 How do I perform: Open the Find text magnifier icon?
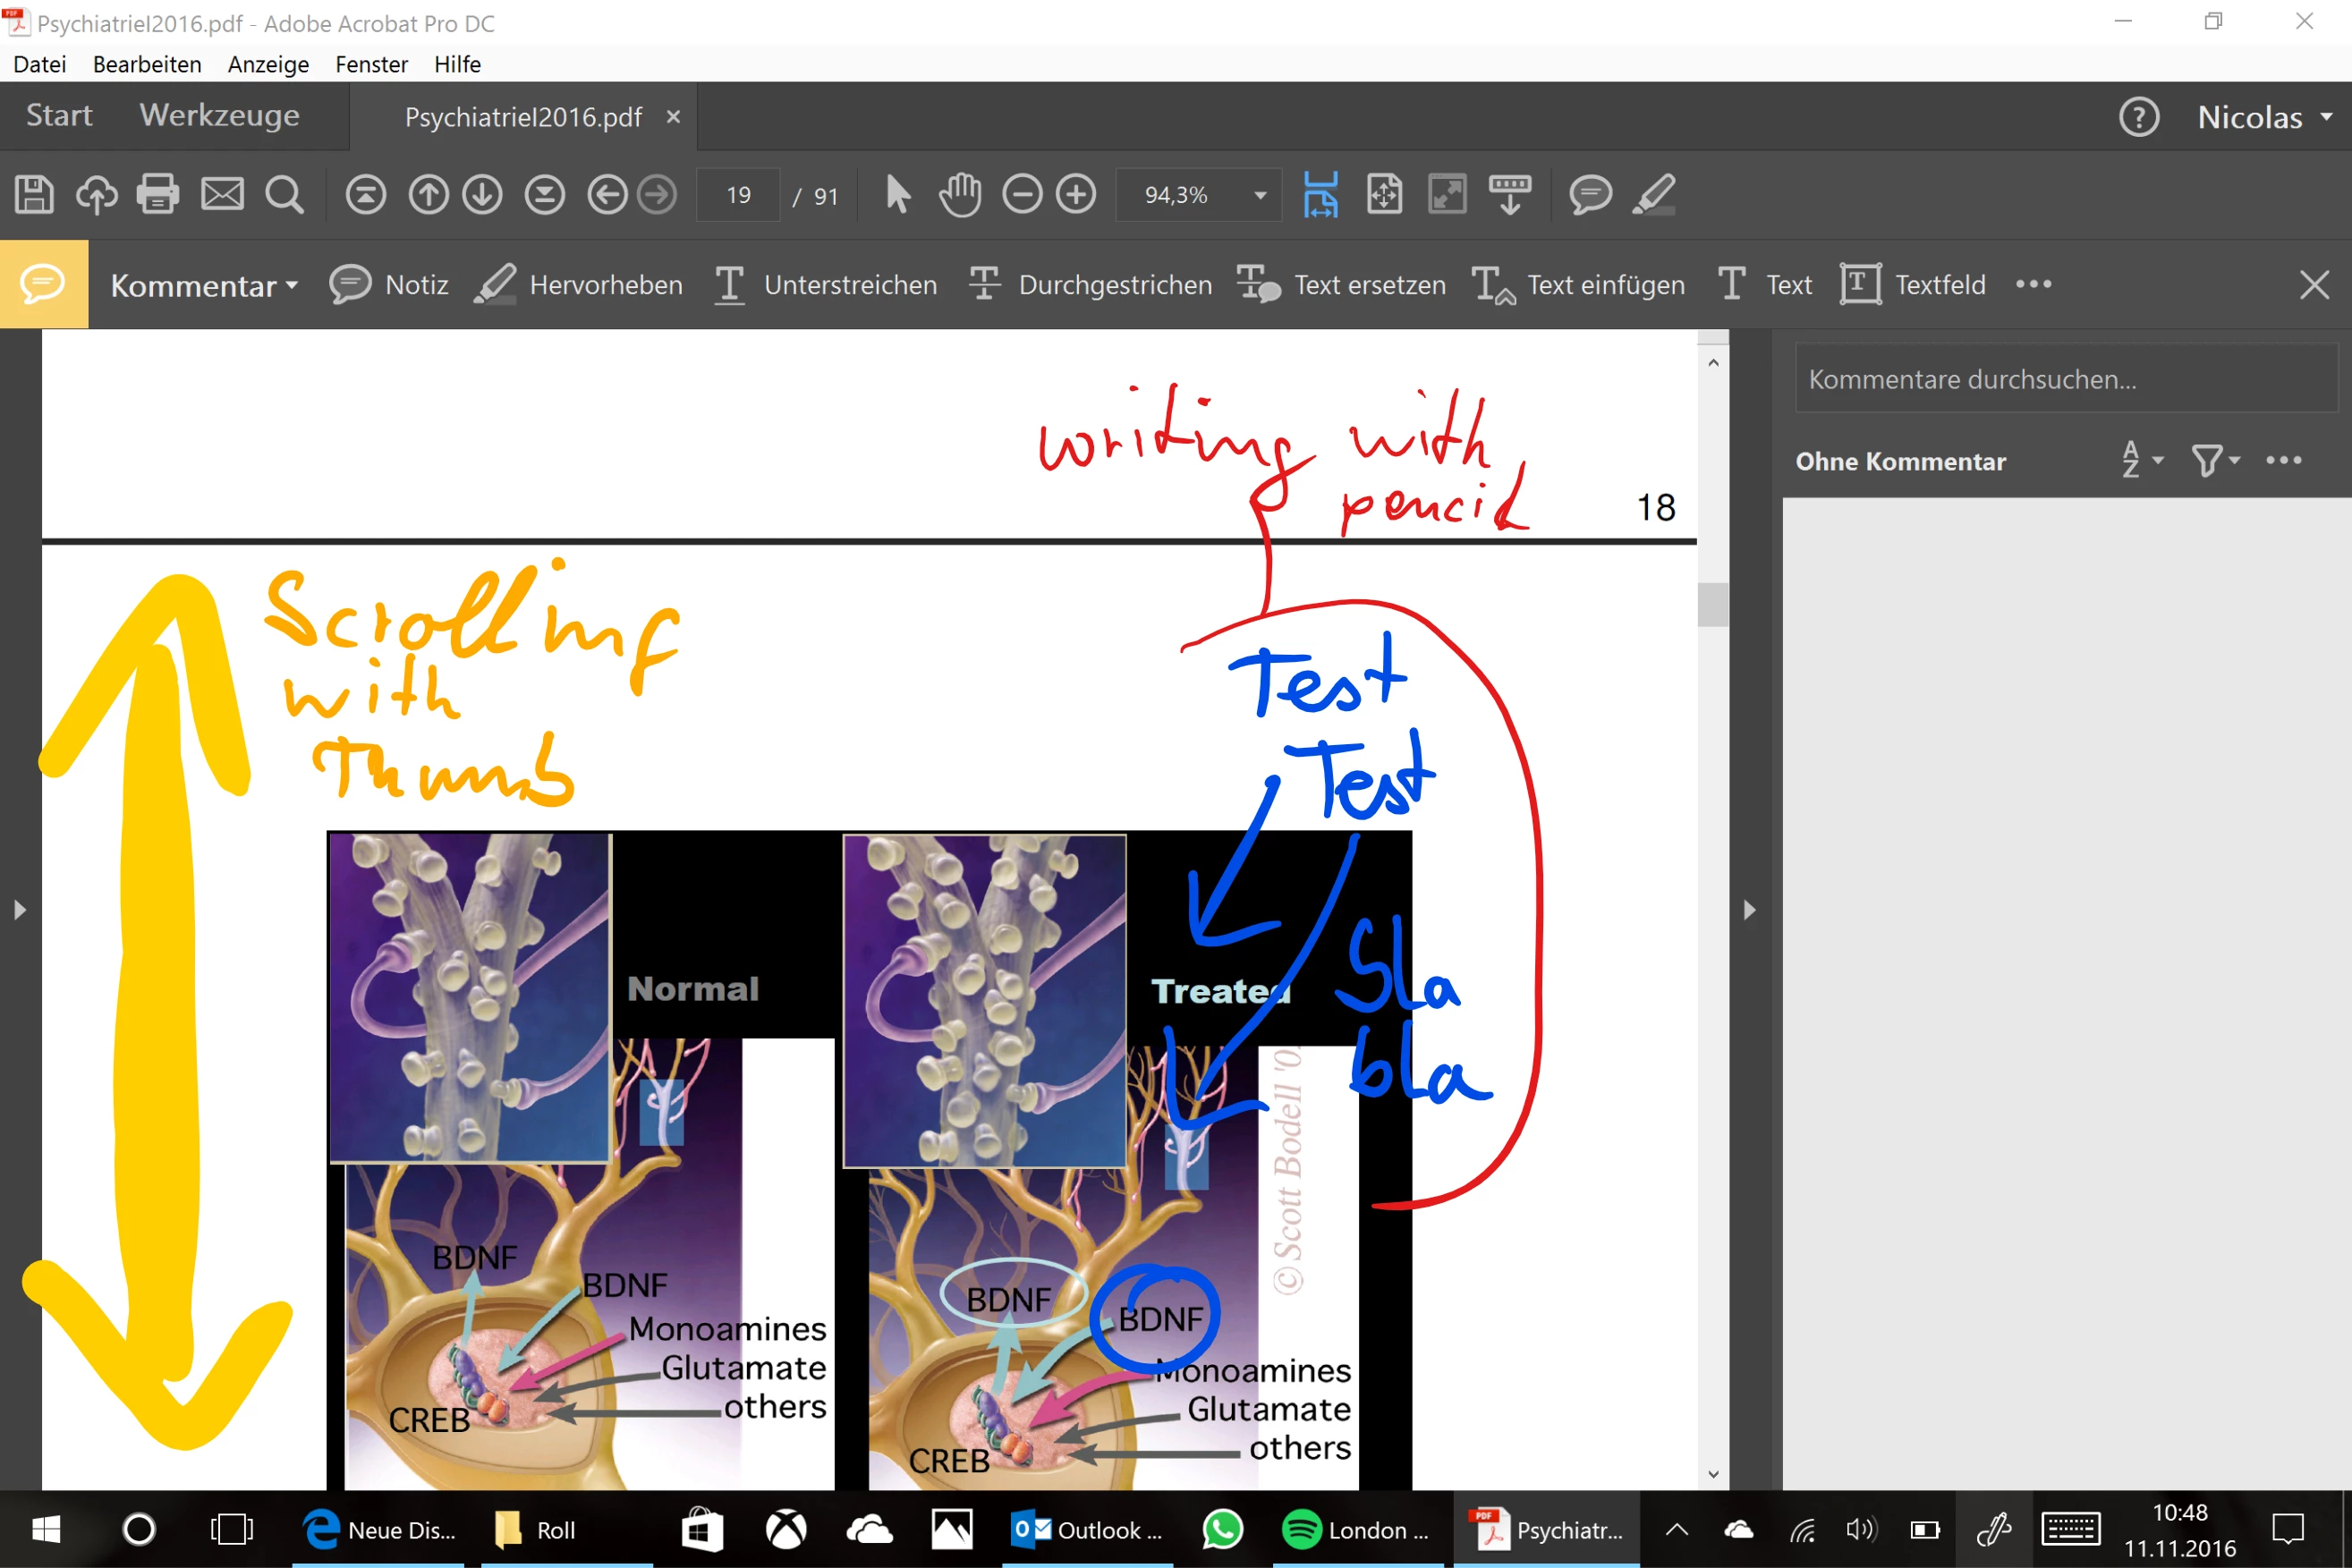[284, 194]
